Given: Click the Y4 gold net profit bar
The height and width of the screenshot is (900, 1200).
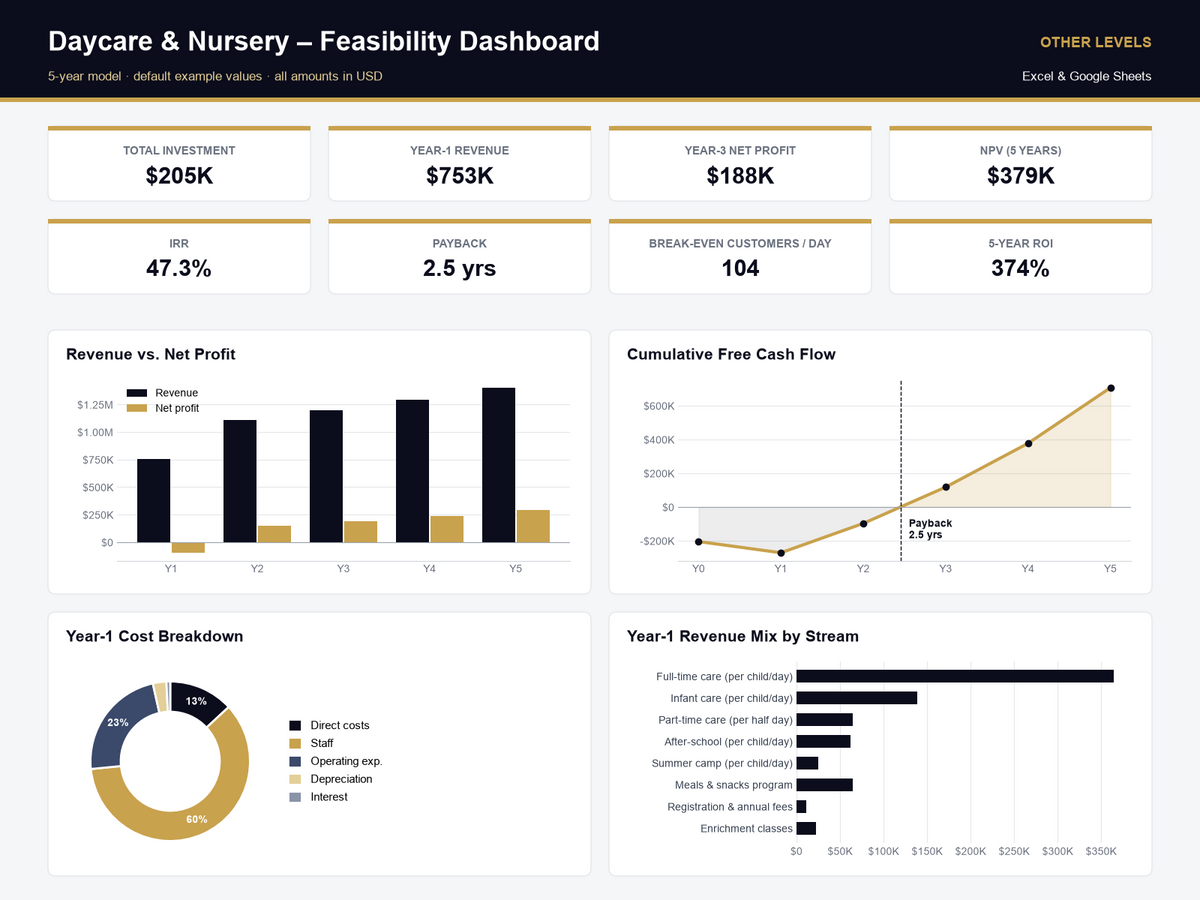Looking at the screenshot, I should click(x=447, y=529).
